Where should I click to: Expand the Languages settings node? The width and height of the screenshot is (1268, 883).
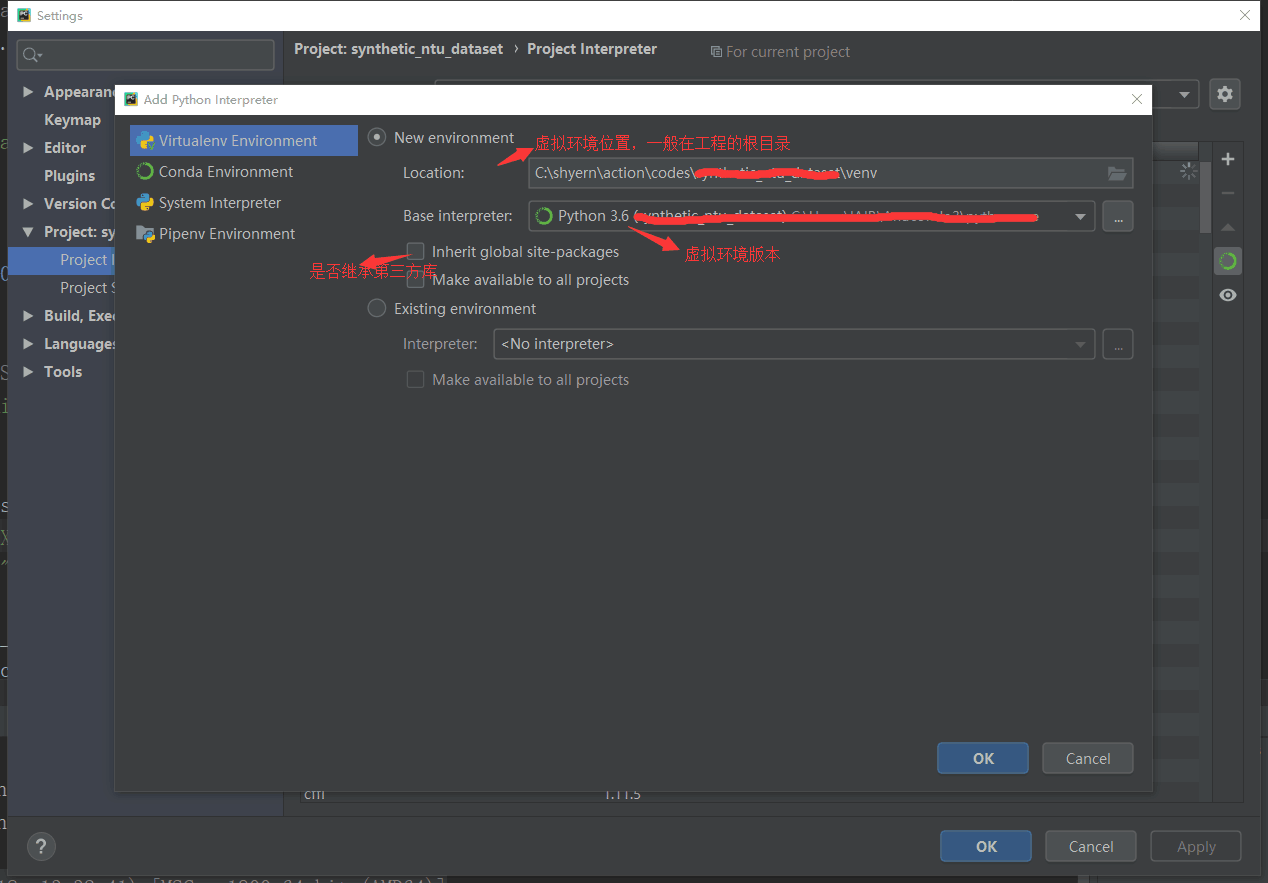click(28, 344)
